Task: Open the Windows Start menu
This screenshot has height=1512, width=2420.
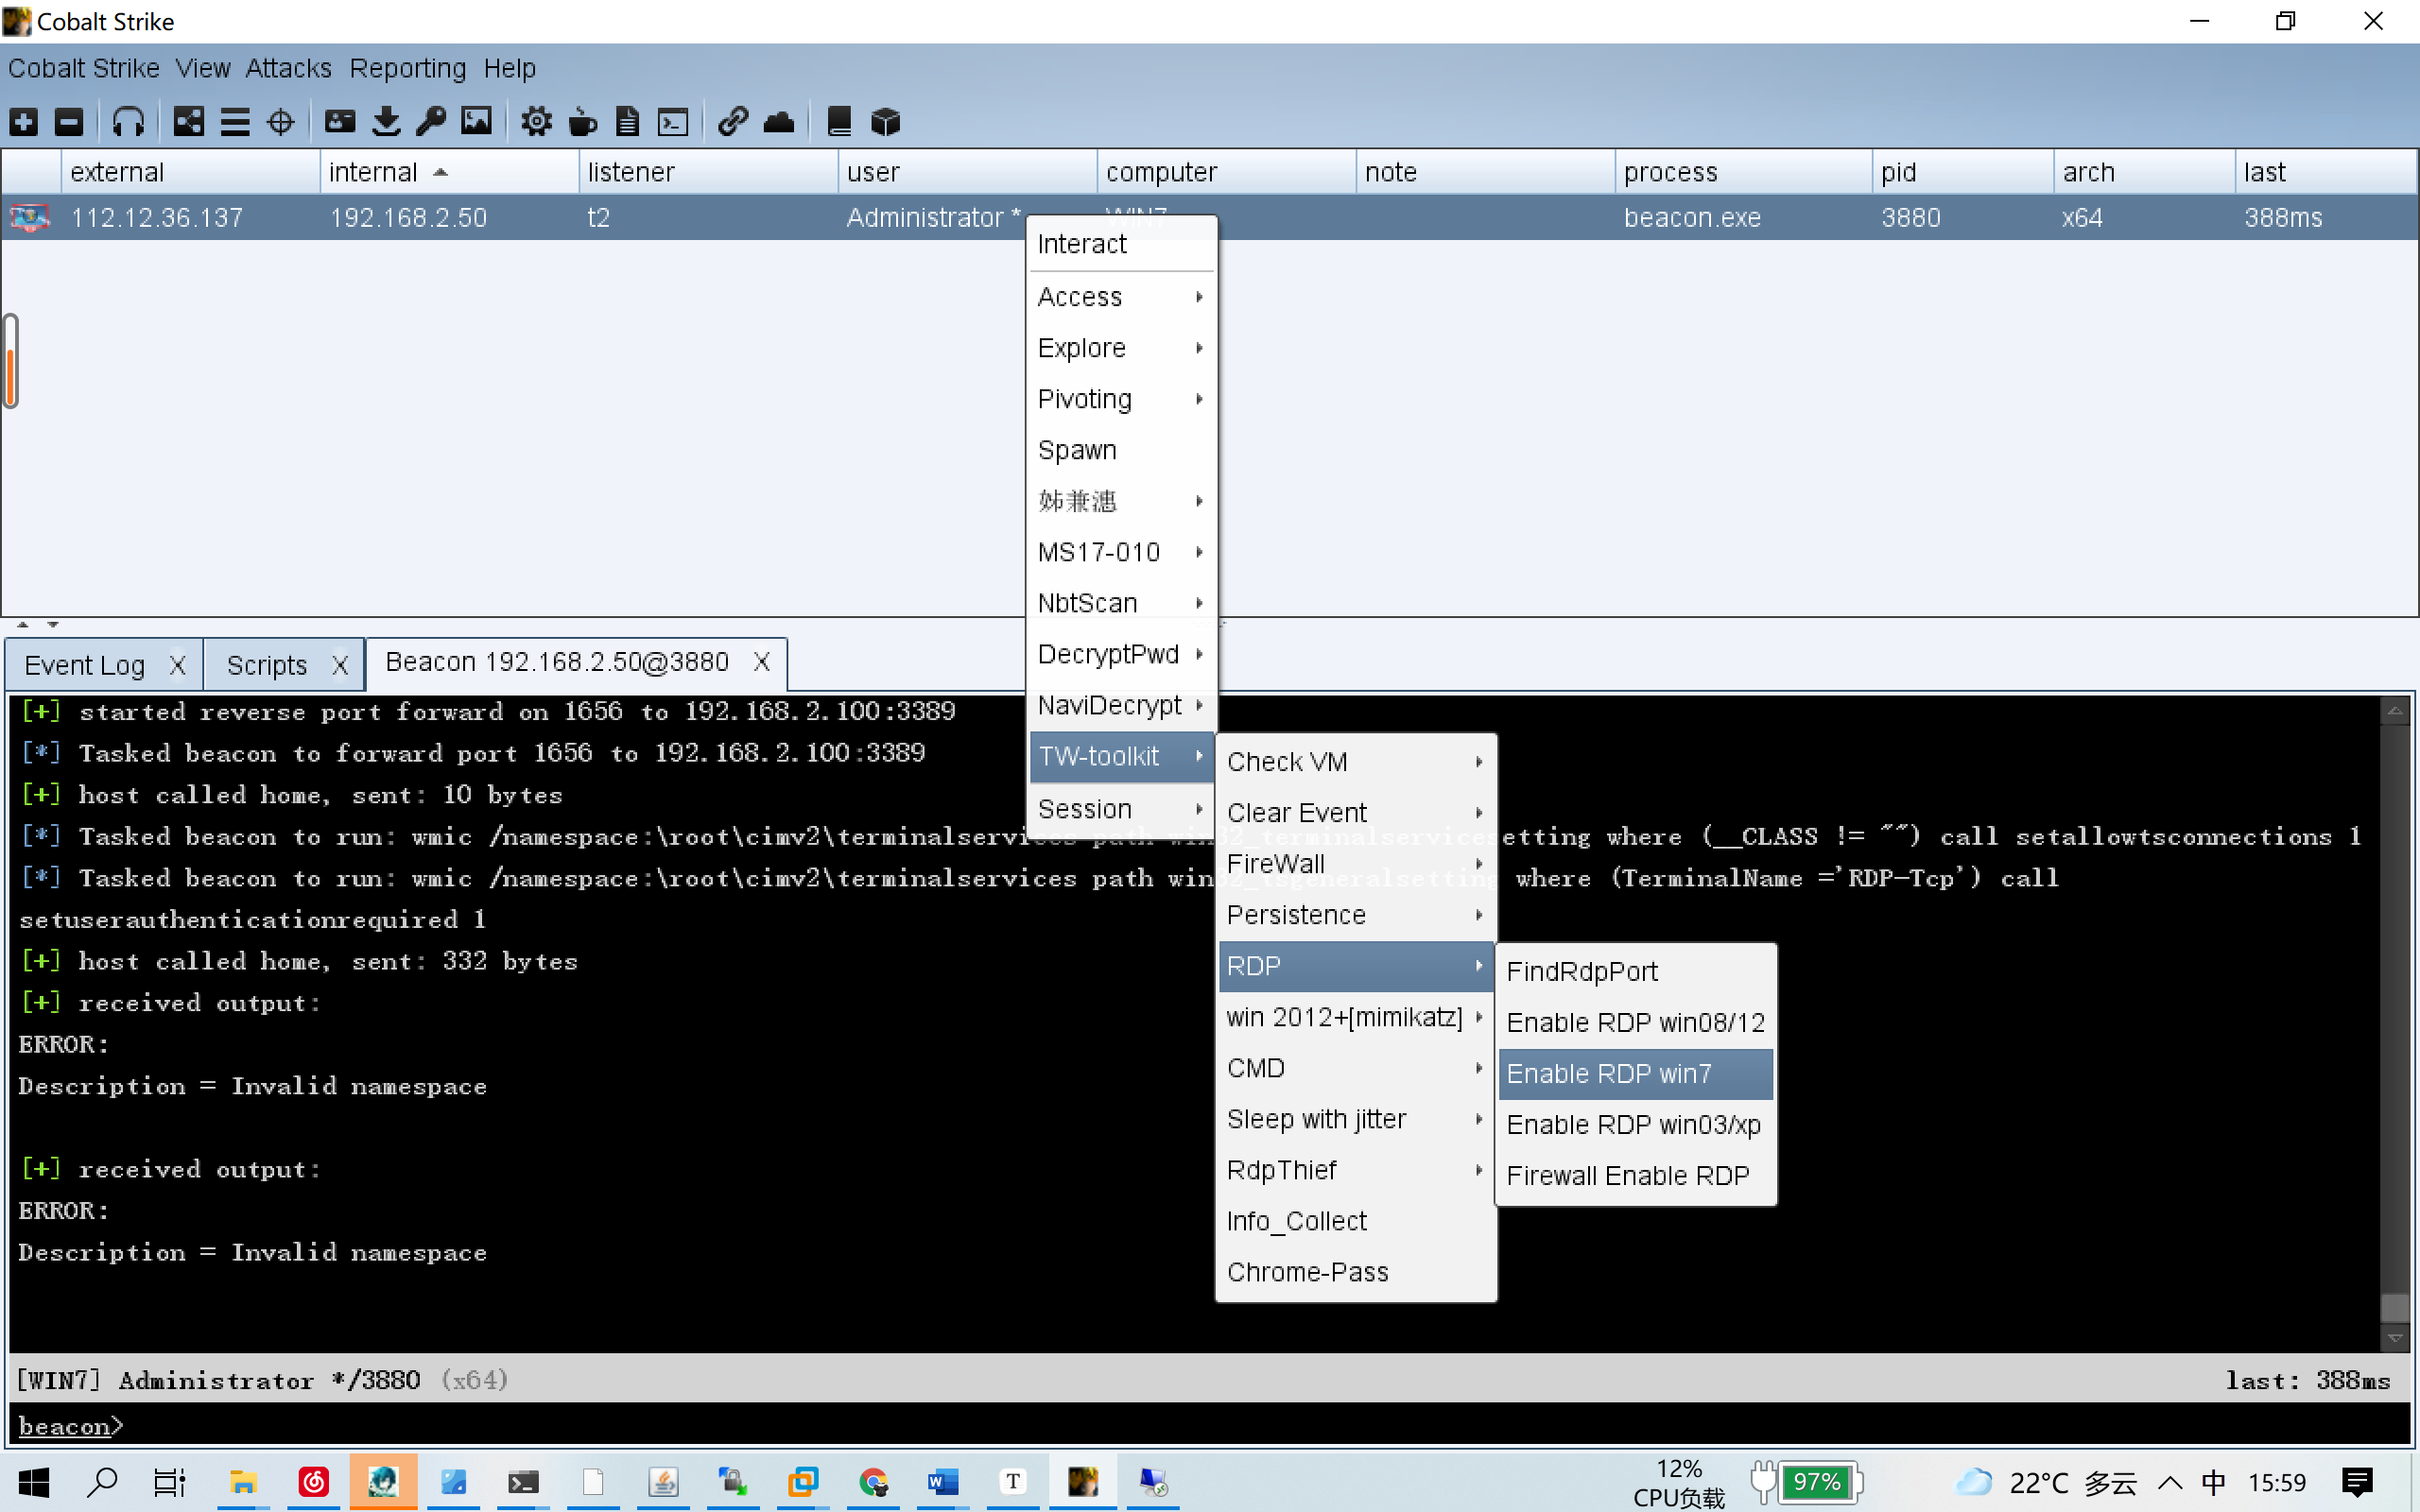Action: (34, 1482)
